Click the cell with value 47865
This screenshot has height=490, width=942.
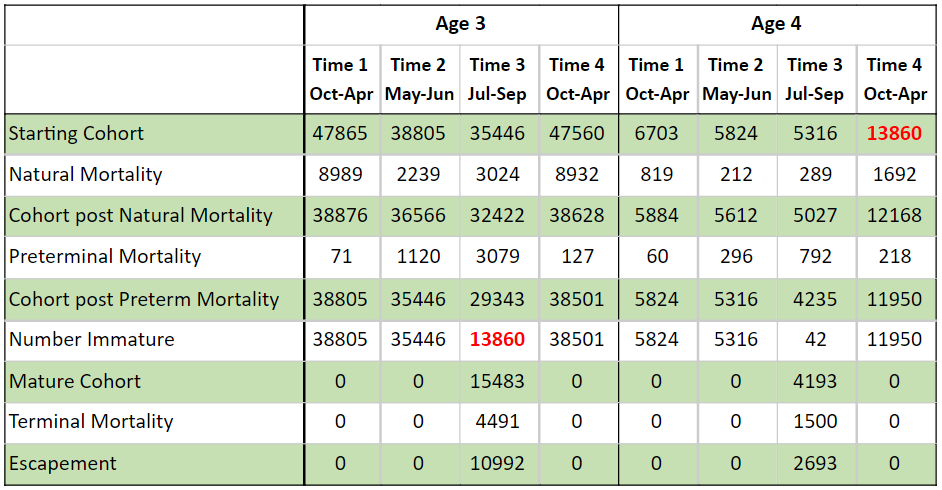pos(340,133)
